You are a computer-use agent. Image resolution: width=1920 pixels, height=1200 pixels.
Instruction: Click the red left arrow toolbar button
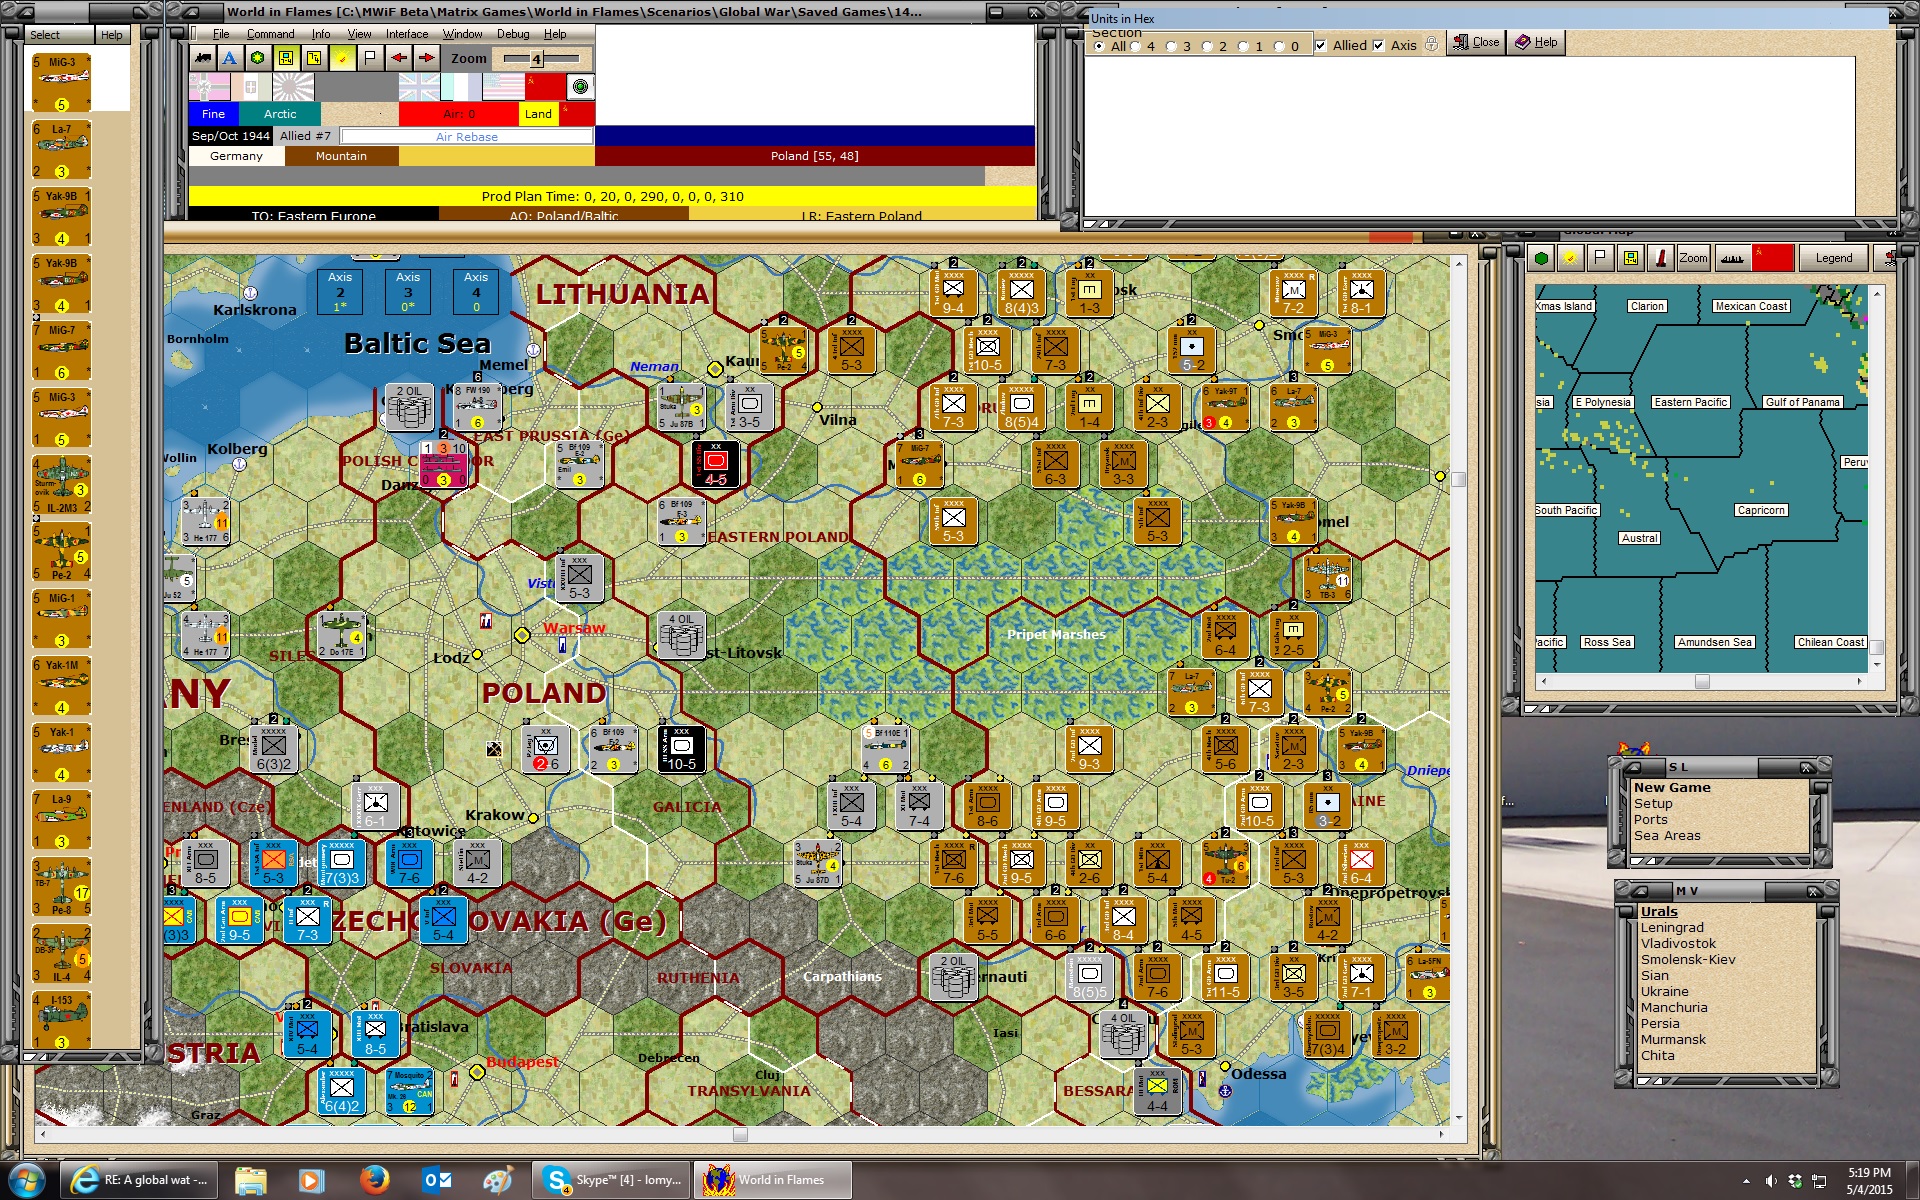pos(399,58)
